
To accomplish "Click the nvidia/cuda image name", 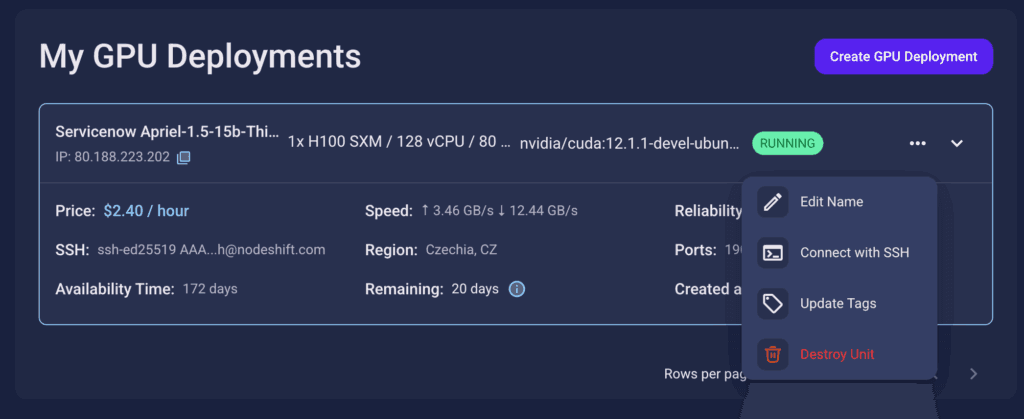I will (x=629, y=143).
